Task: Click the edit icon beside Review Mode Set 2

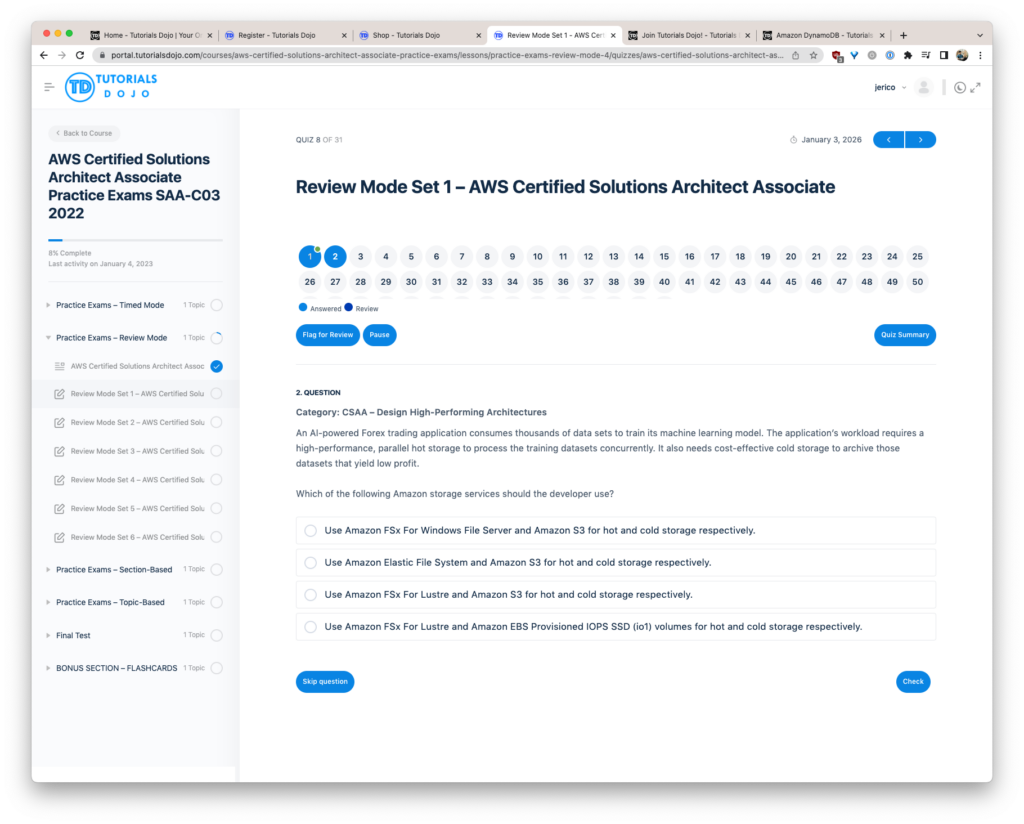Action: point(59,422)
